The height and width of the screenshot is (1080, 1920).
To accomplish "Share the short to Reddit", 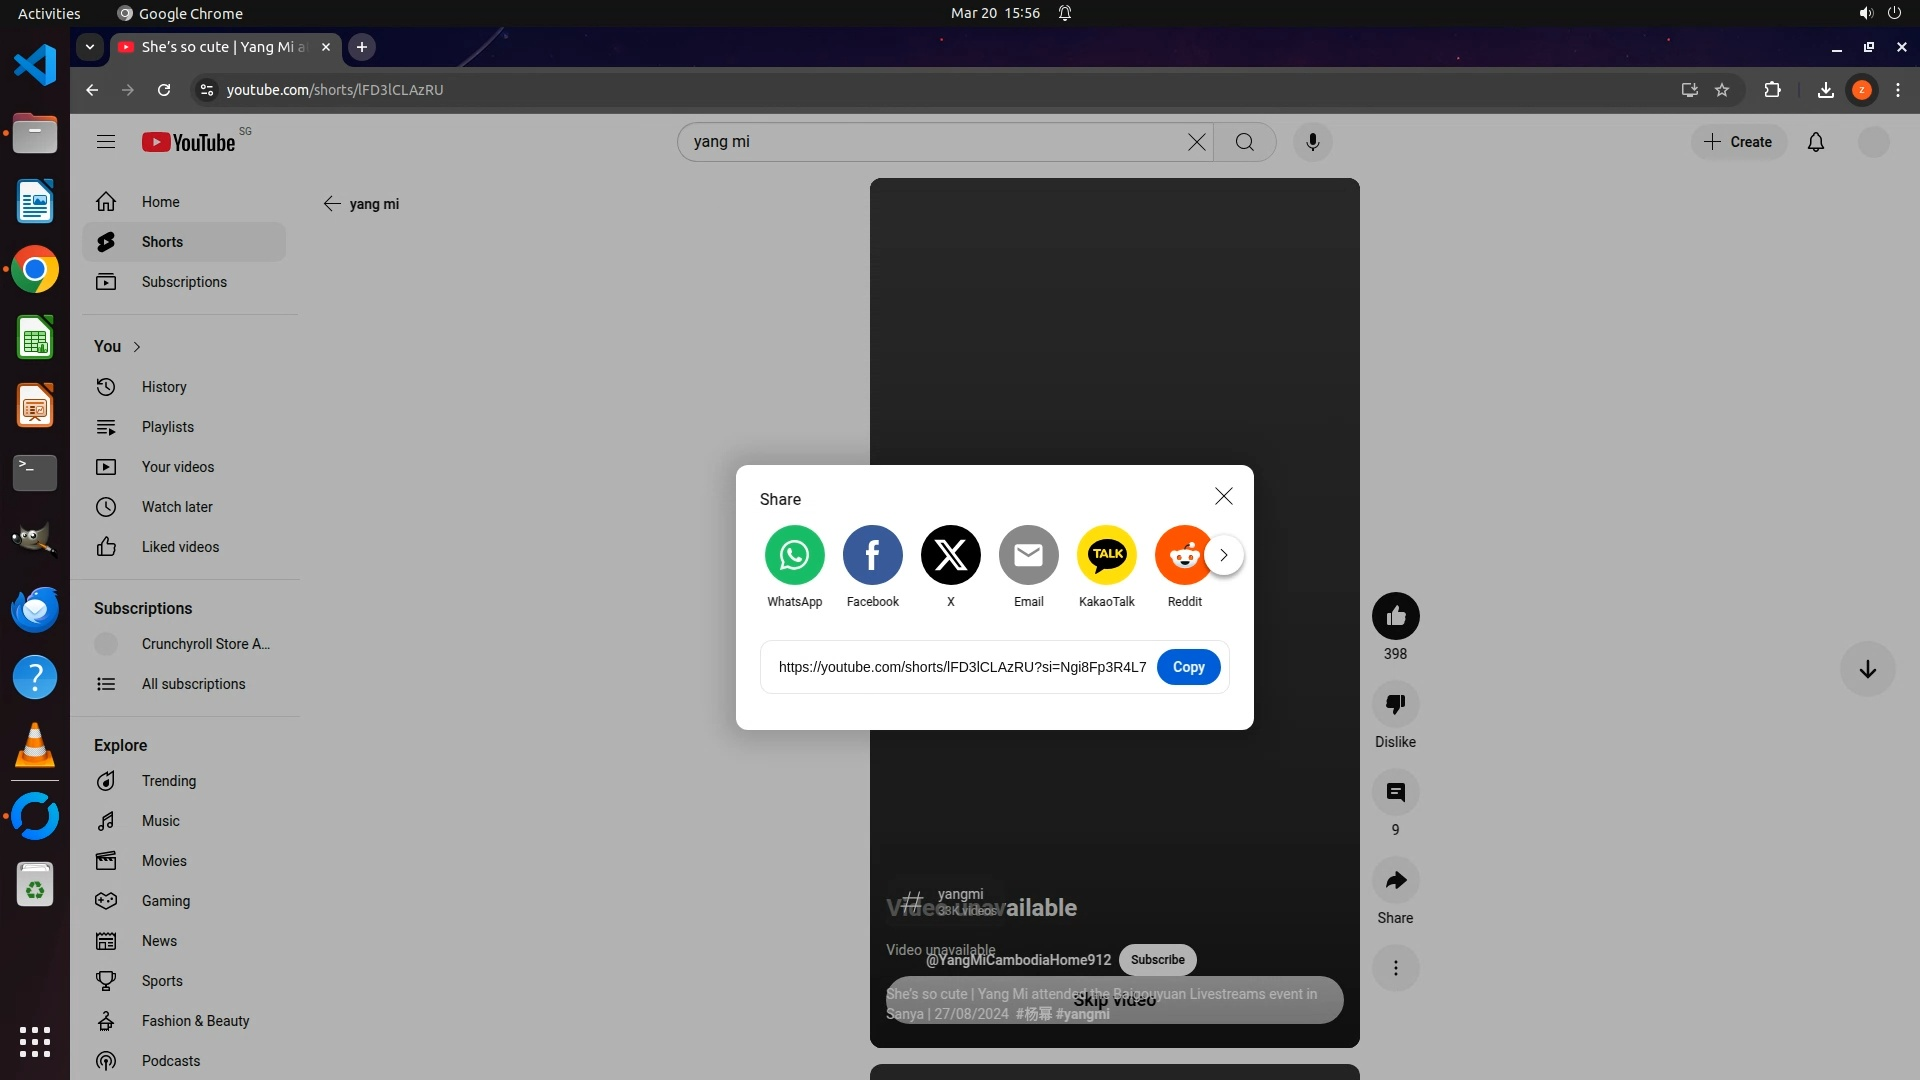I will pos(1182,555).
